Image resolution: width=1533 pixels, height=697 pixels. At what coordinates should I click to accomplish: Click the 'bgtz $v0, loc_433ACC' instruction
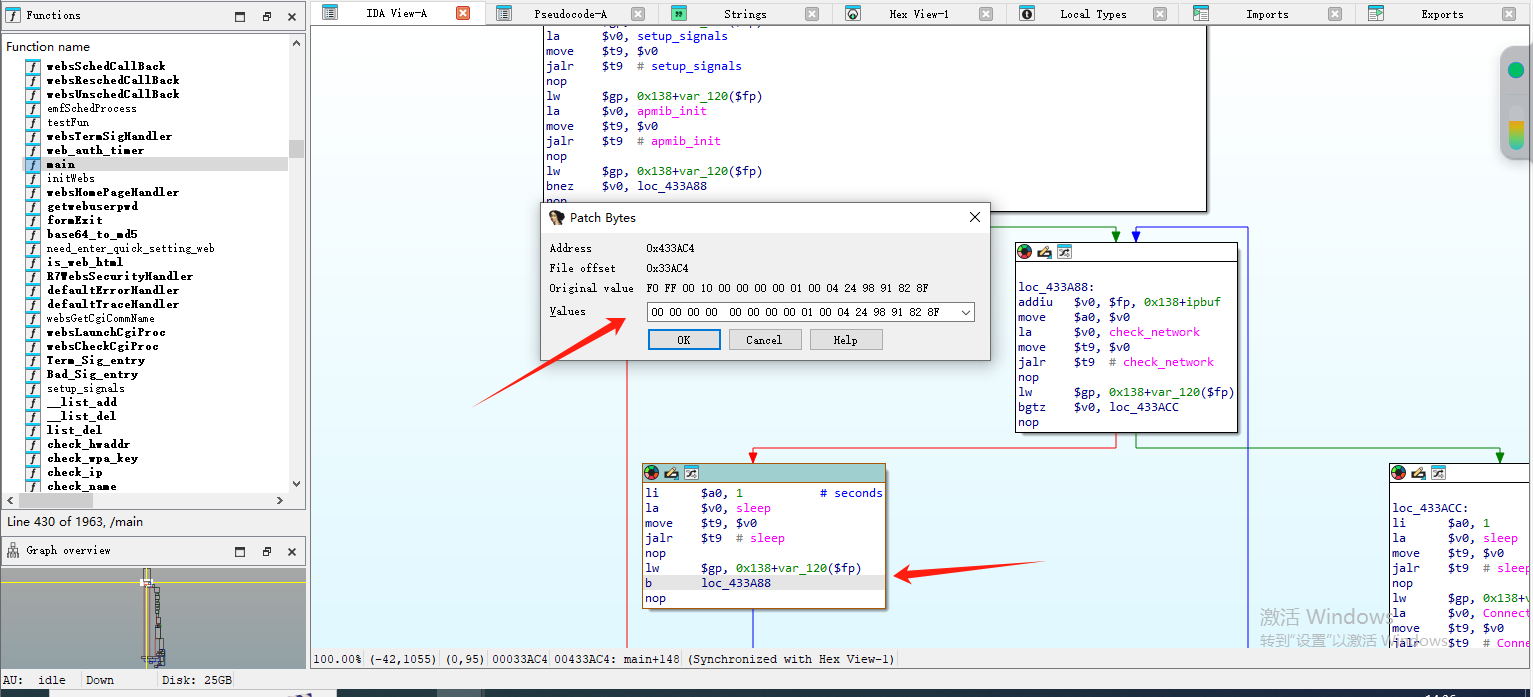coord(1098,407)
